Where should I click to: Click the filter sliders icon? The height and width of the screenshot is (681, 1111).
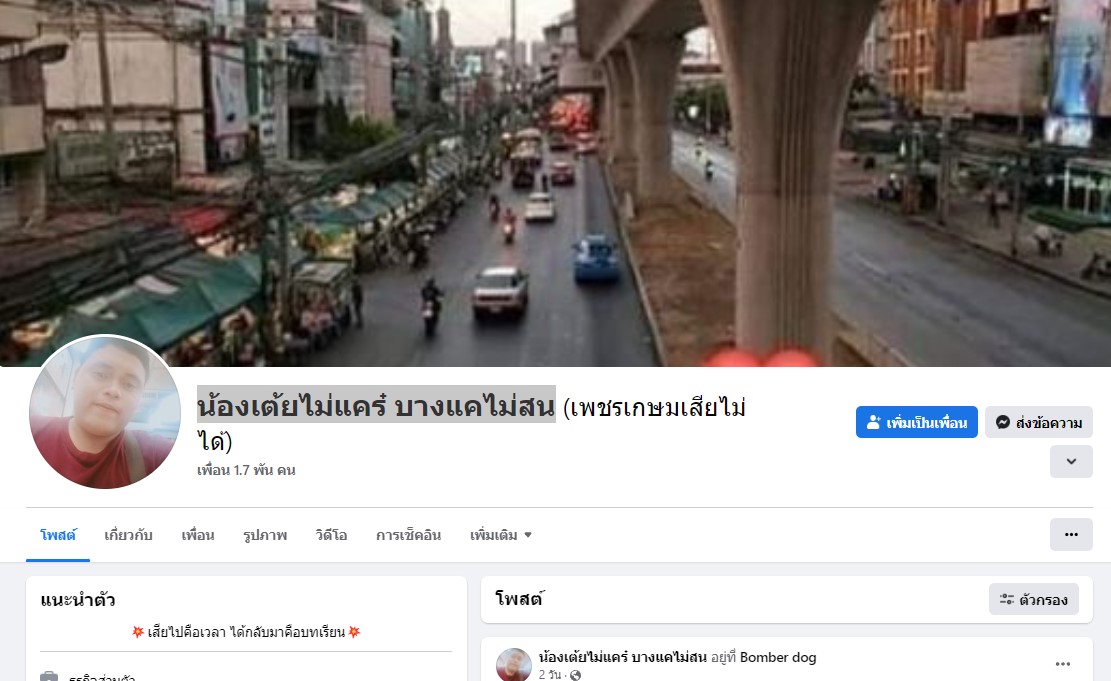coord(1007,600)
